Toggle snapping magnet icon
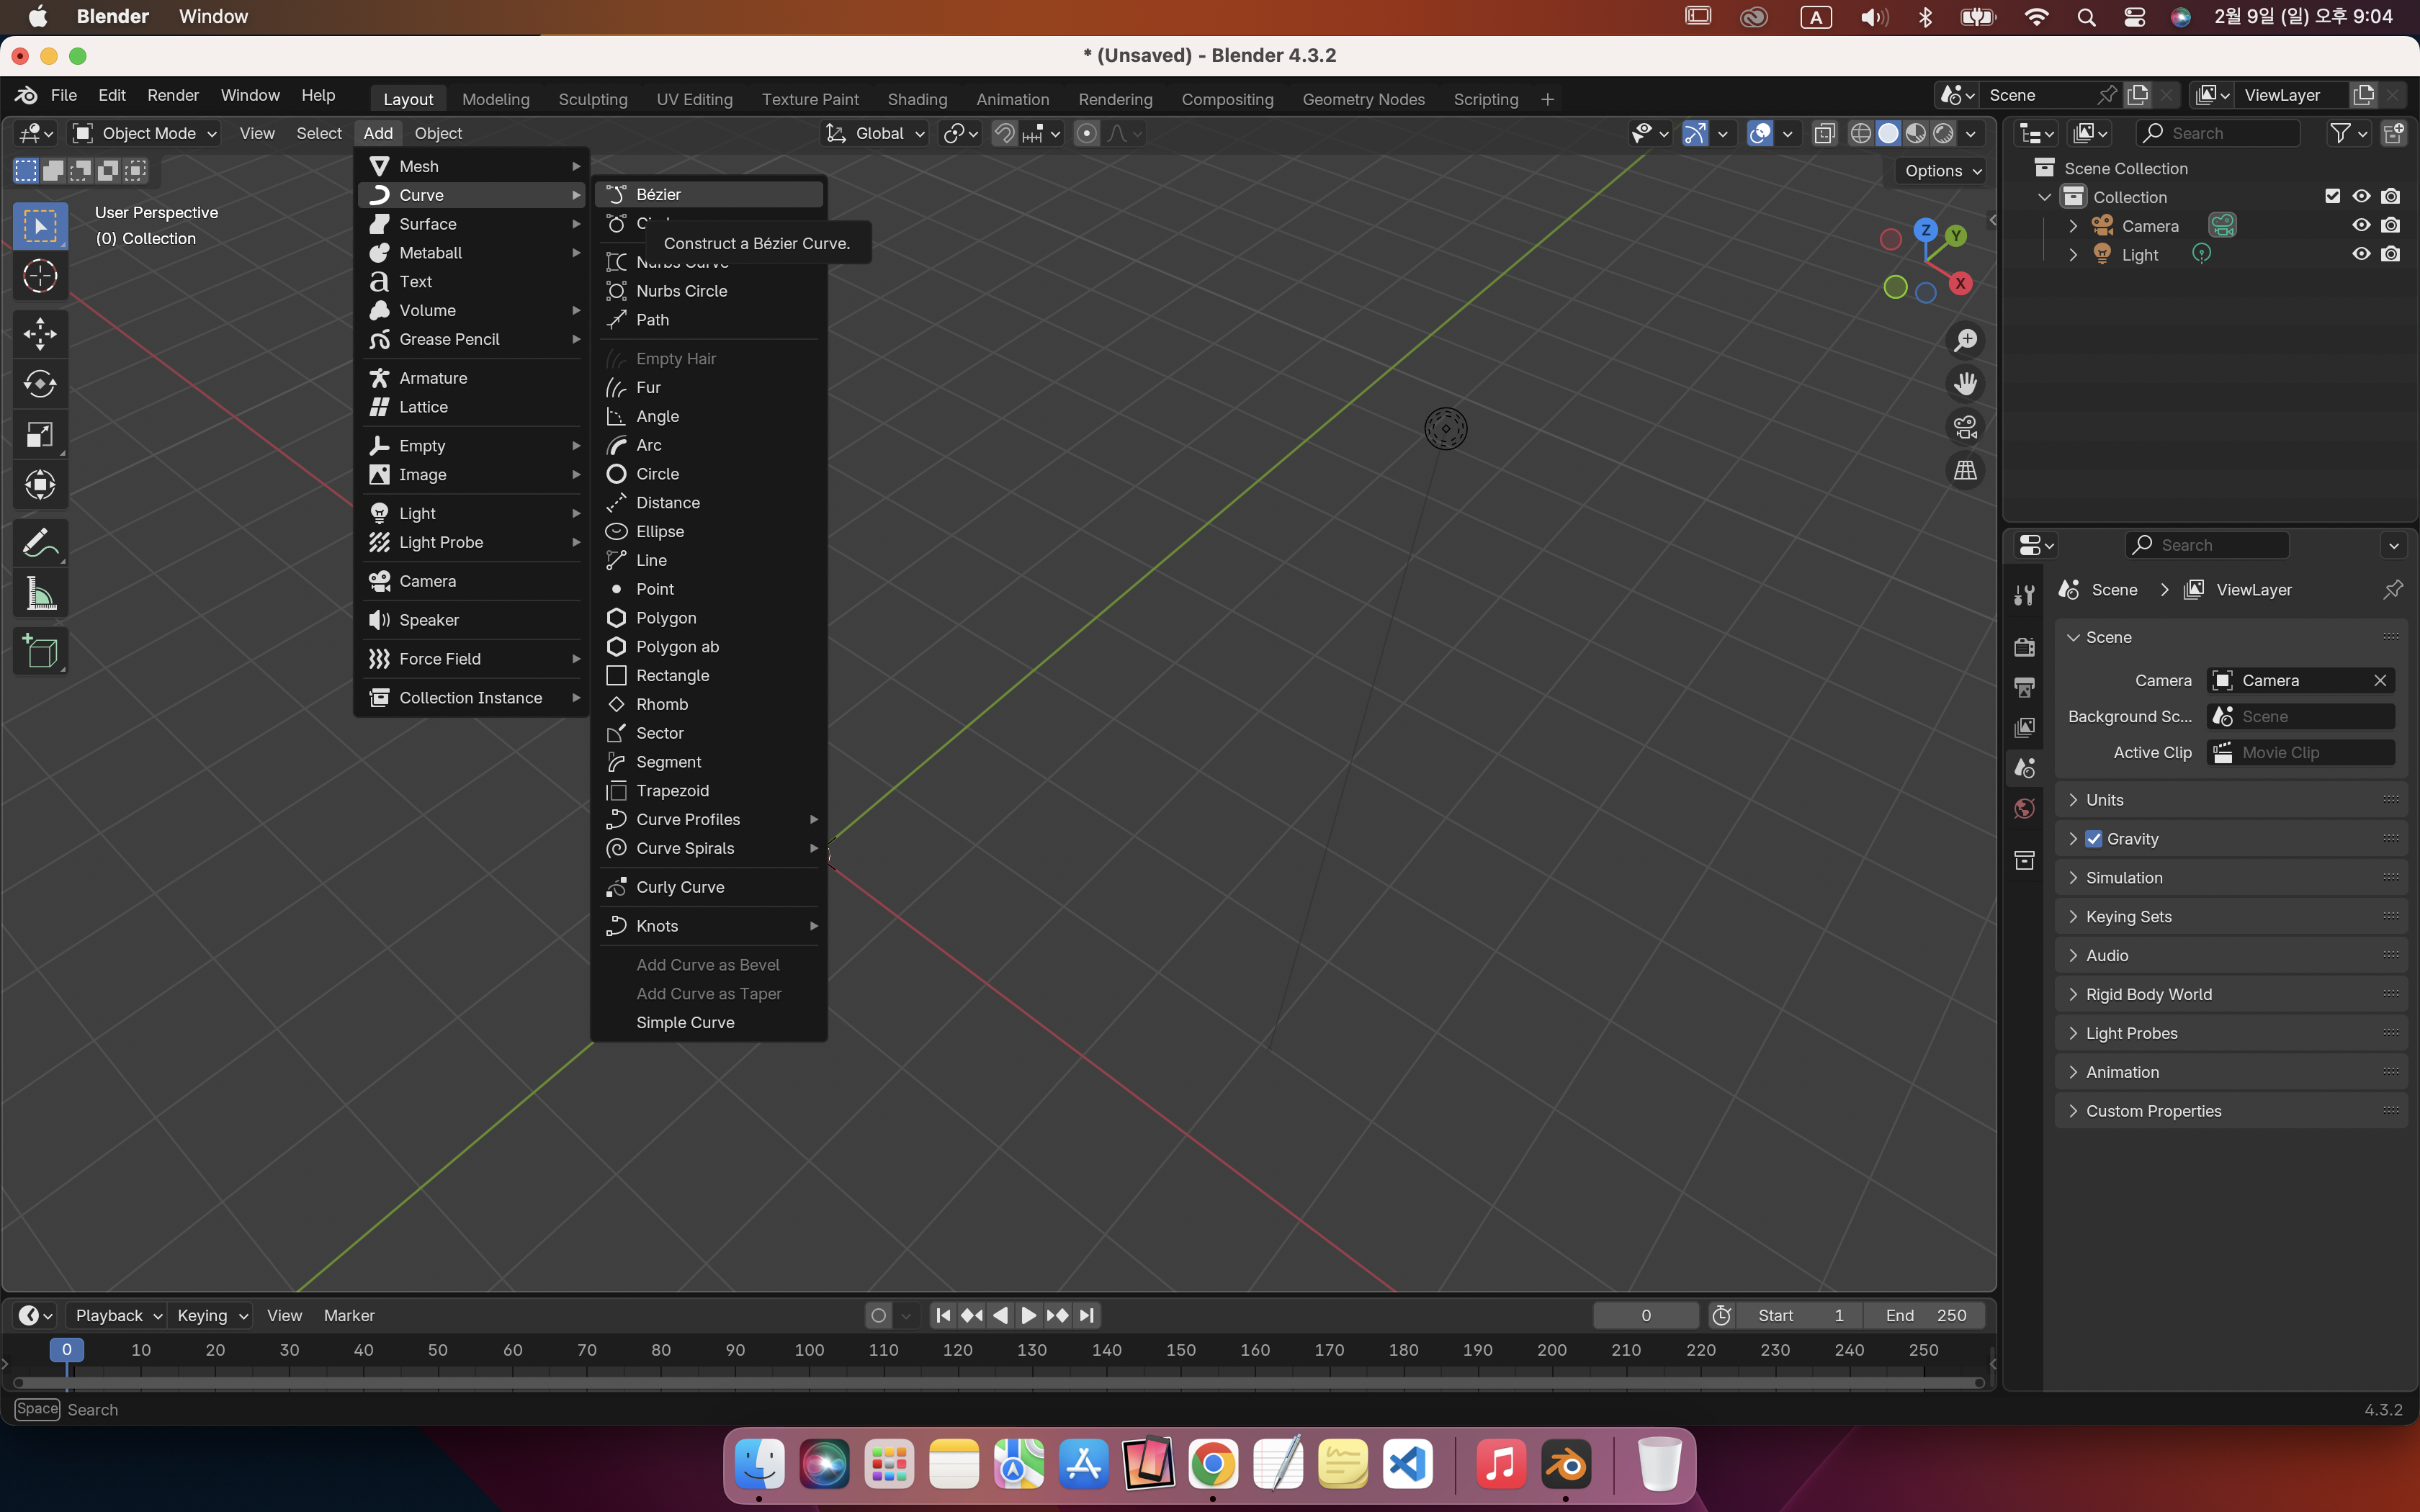Viewport: 2420px width, 1512px height. 1004,133
